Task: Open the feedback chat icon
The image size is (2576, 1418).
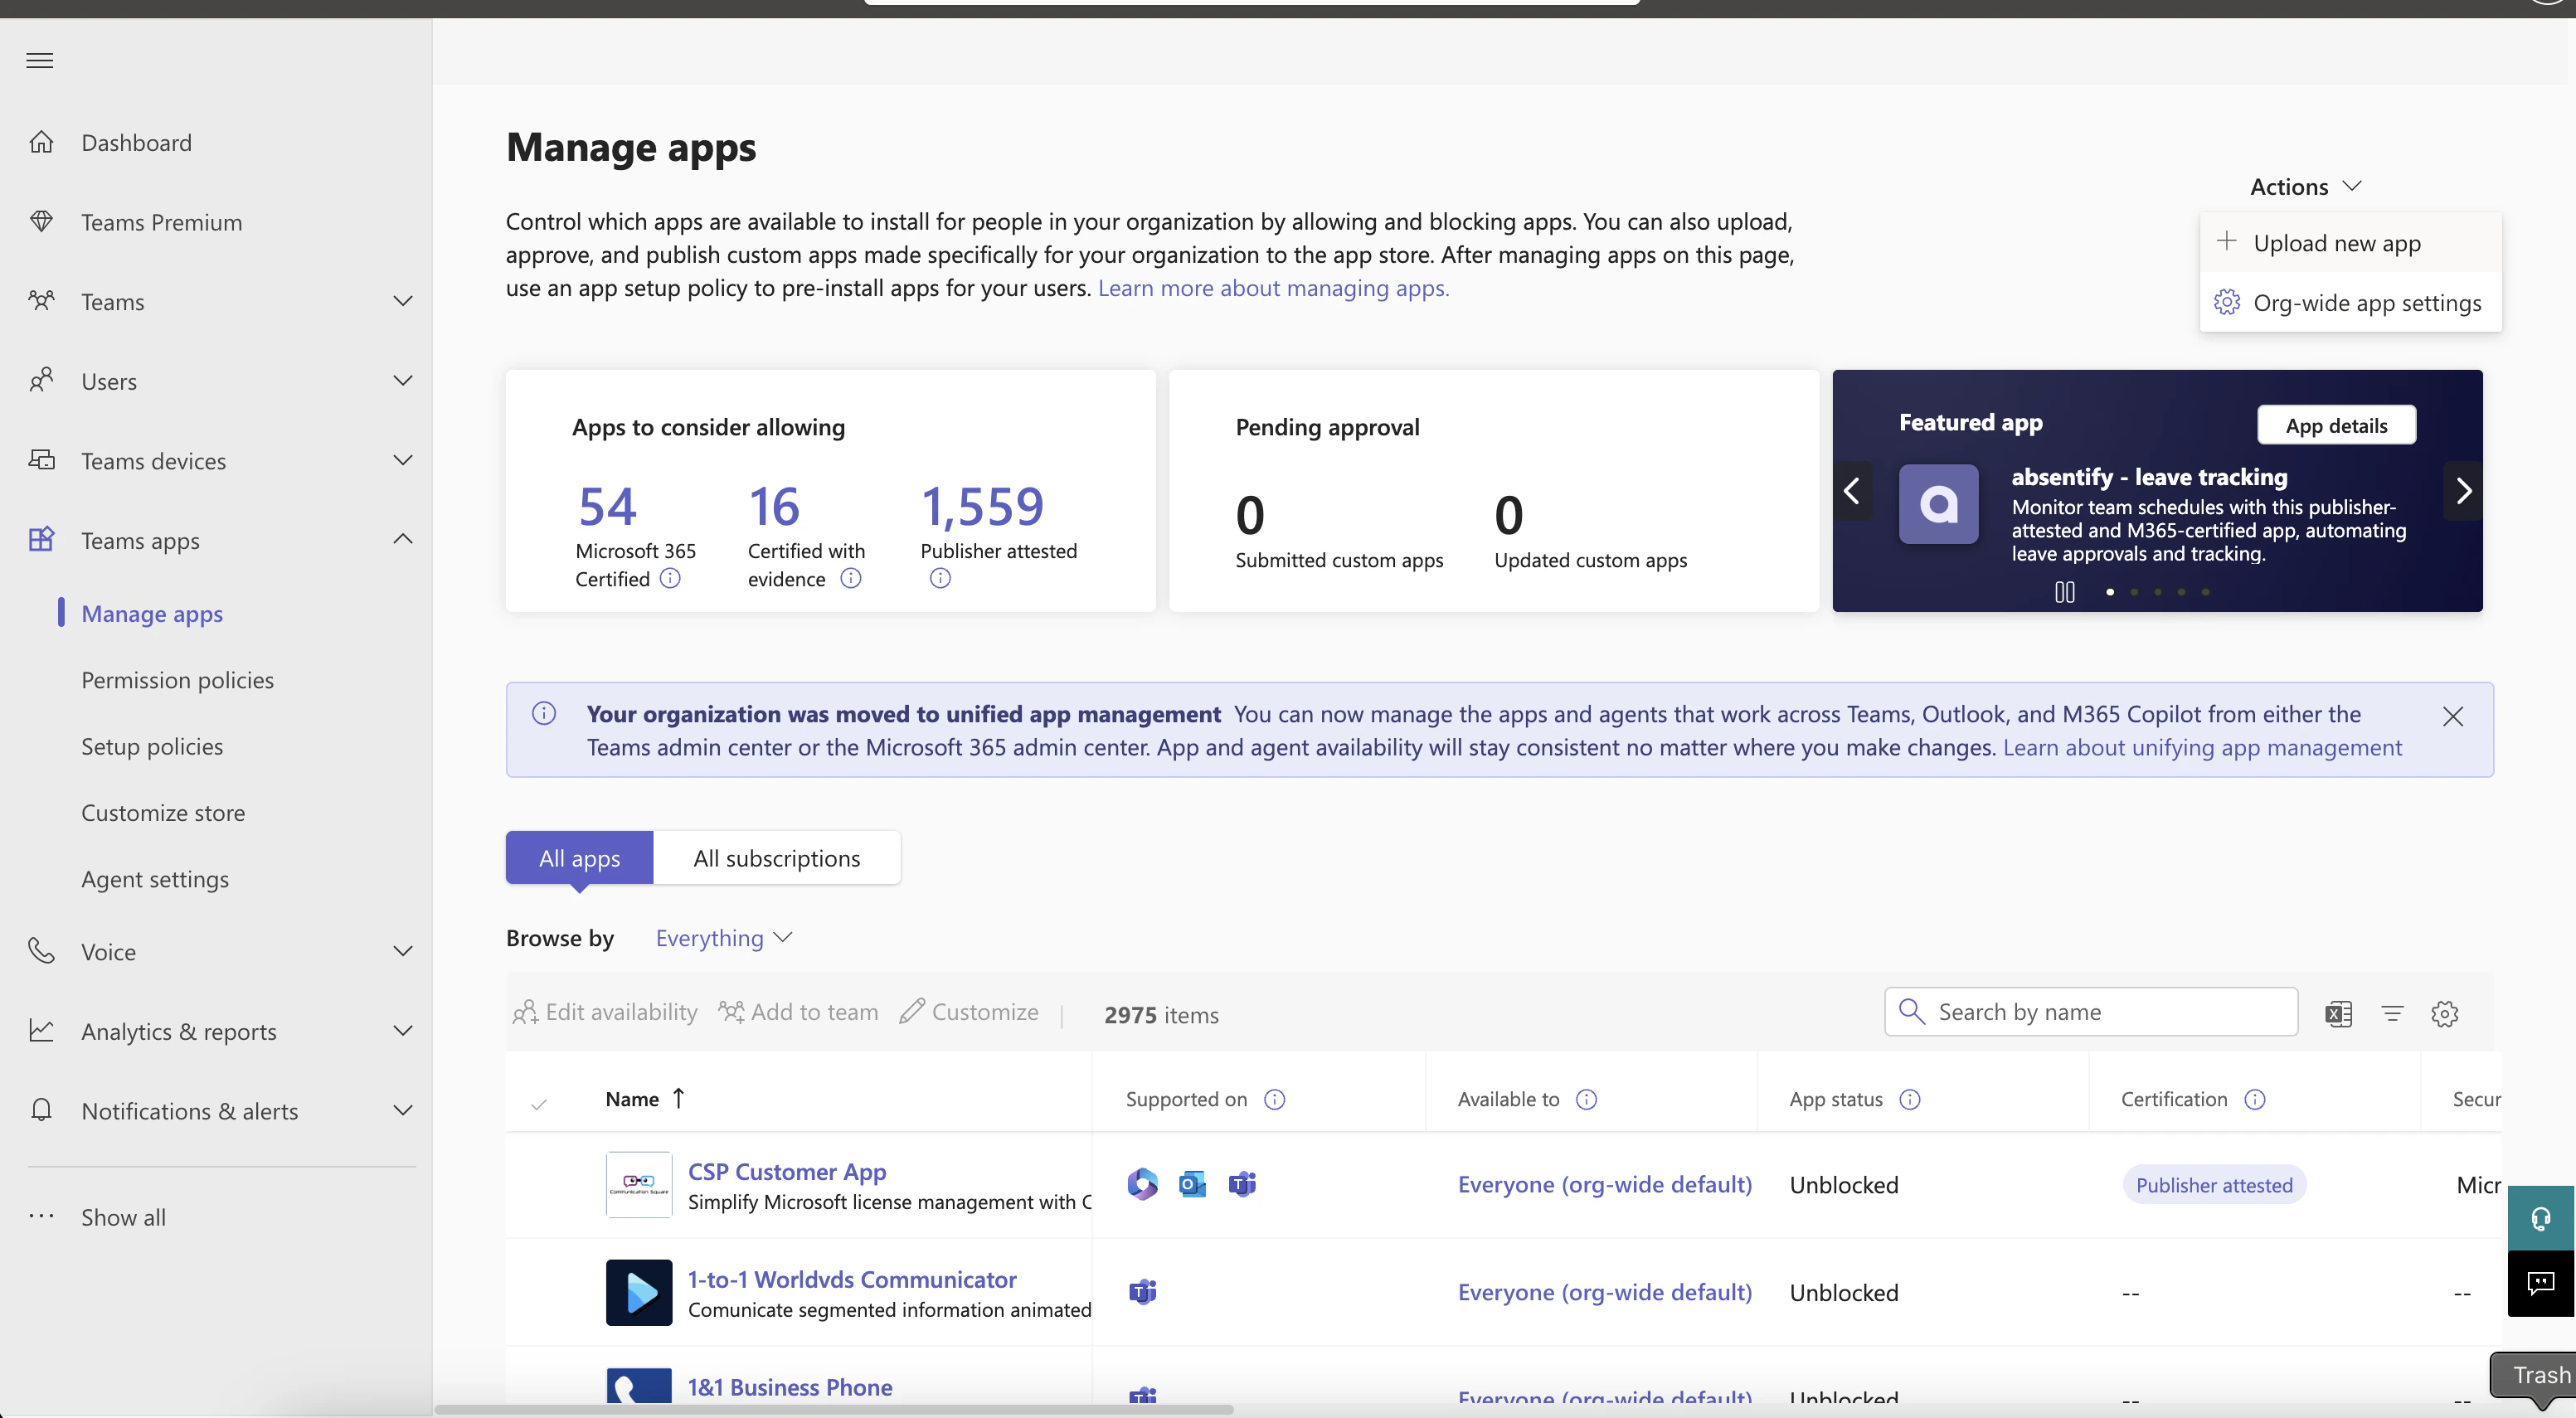Action: tap(2541, 1283)
